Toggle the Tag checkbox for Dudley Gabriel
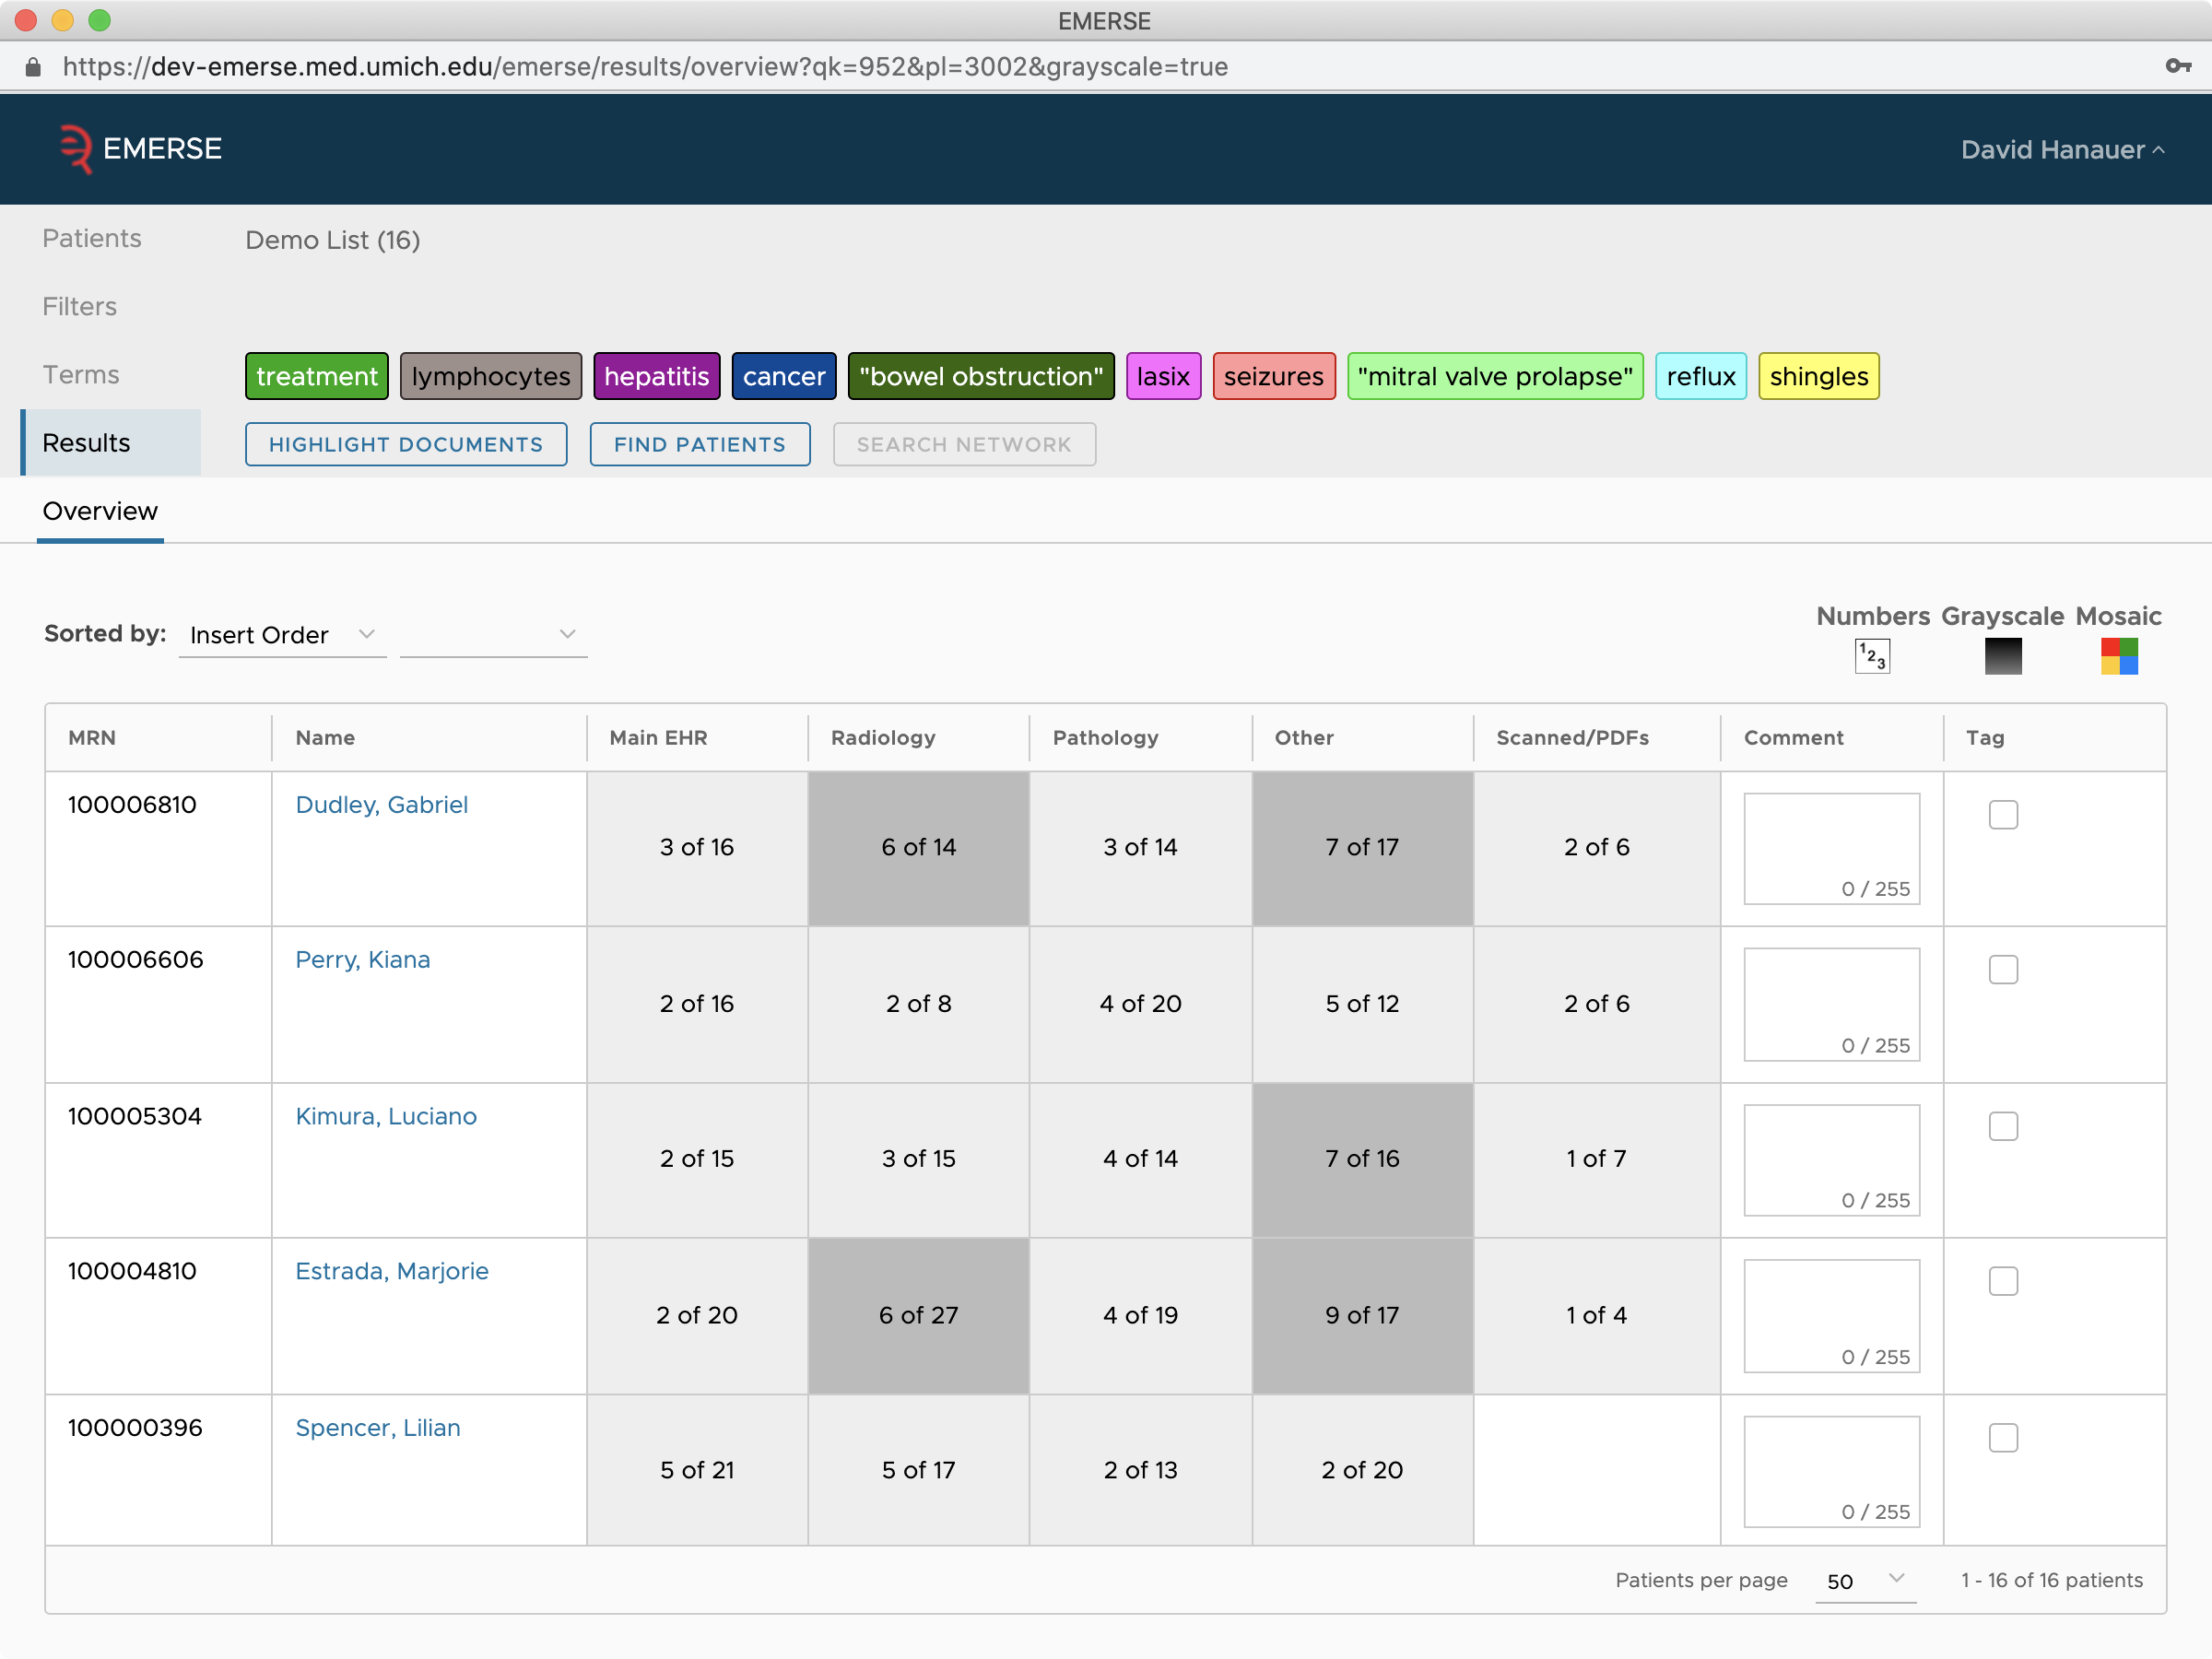The height and width of the screenshot is (1659, 2212). (2003, 812)
